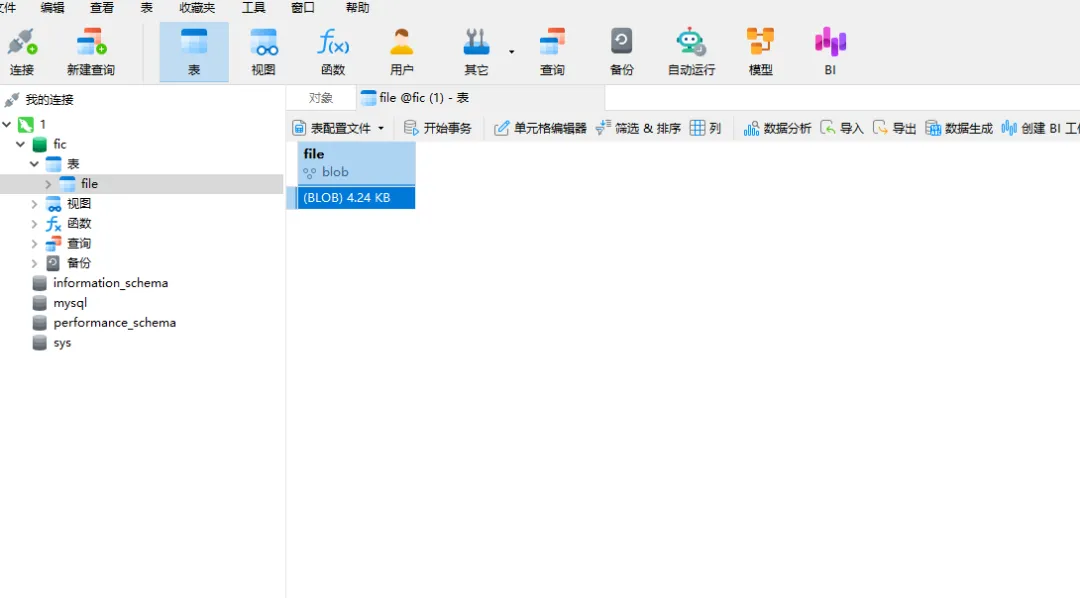Switch to the Objects (对象) tab
Image resolution: width=1080 pixels, height=598 pixels.
tap(321, 98)
